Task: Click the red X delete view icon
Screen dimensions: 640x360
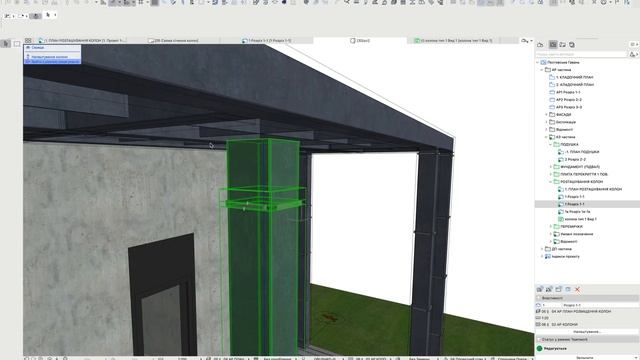Action: pyautogui.click(x=578, y=289)
